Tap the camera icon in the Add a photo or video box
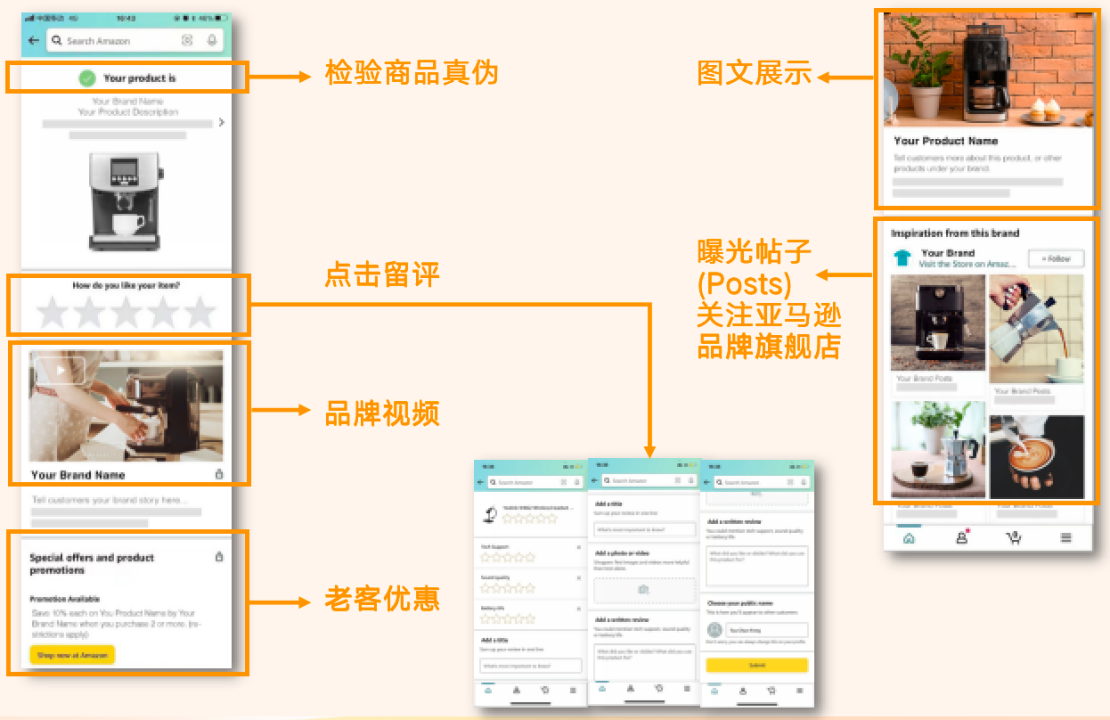The width and height of the screenshot is (1110, 720). click(x=643, y=590)
